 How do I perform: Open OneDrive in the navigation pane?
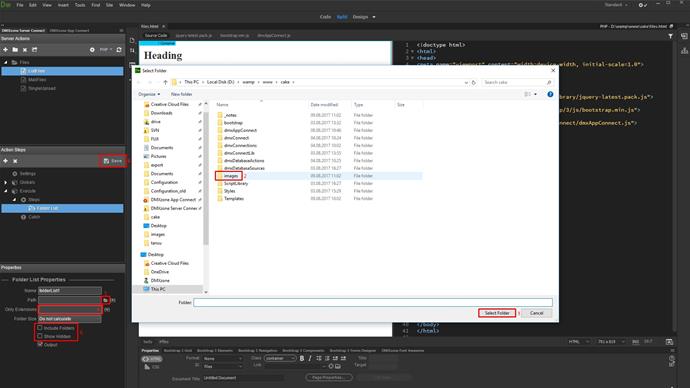(160, 272)
